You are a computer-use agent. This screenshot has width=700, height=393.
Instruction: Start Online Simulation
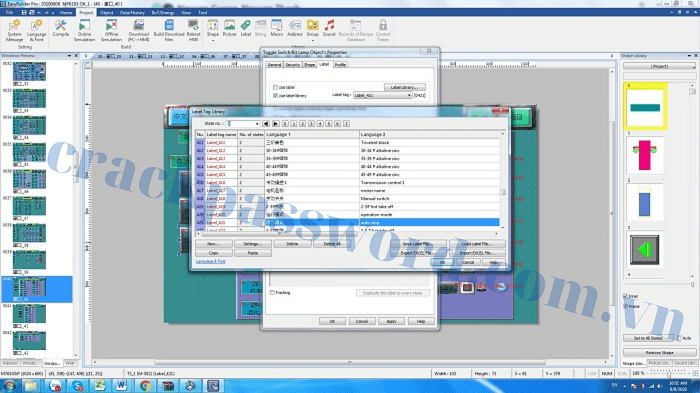(x=84, y=30)
